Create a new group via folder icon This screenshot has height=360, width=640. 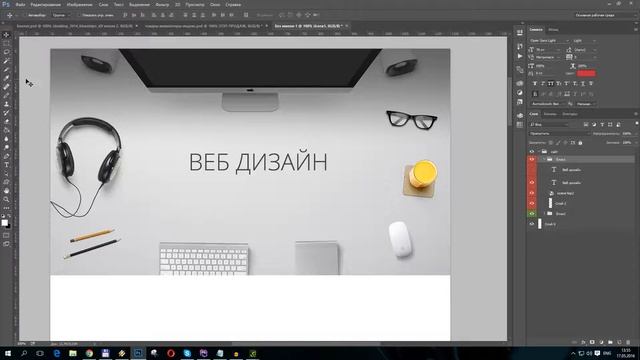point(610,342)
